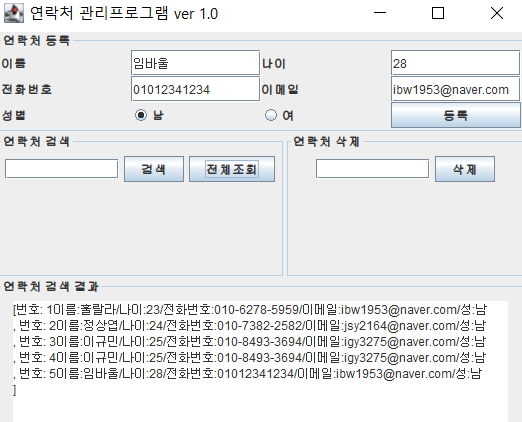522x422 pixels.
Task: Click the empty 연락처 검색 input box
Action: (x=62, y=169)
